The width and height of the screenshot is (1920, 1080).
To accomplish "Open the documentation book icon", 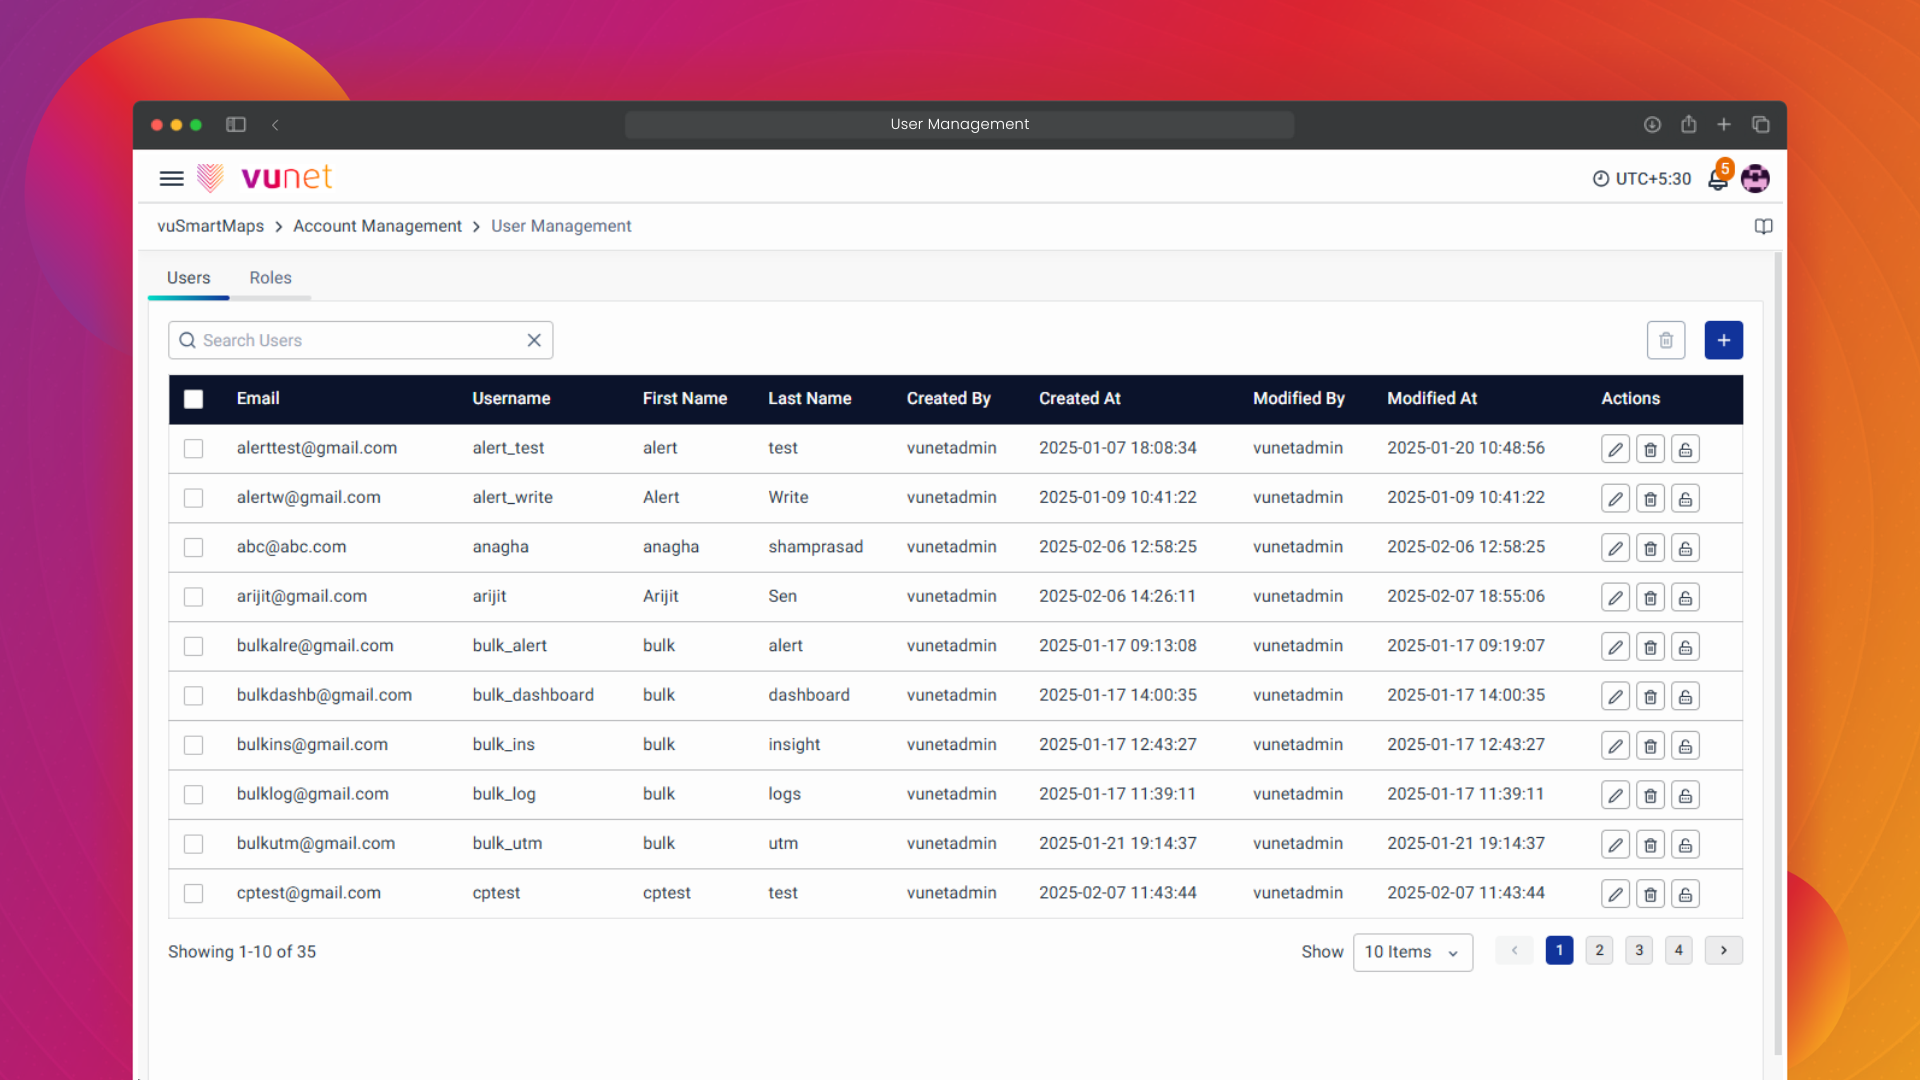I will pyautogui.click(x=1763, y=227).
